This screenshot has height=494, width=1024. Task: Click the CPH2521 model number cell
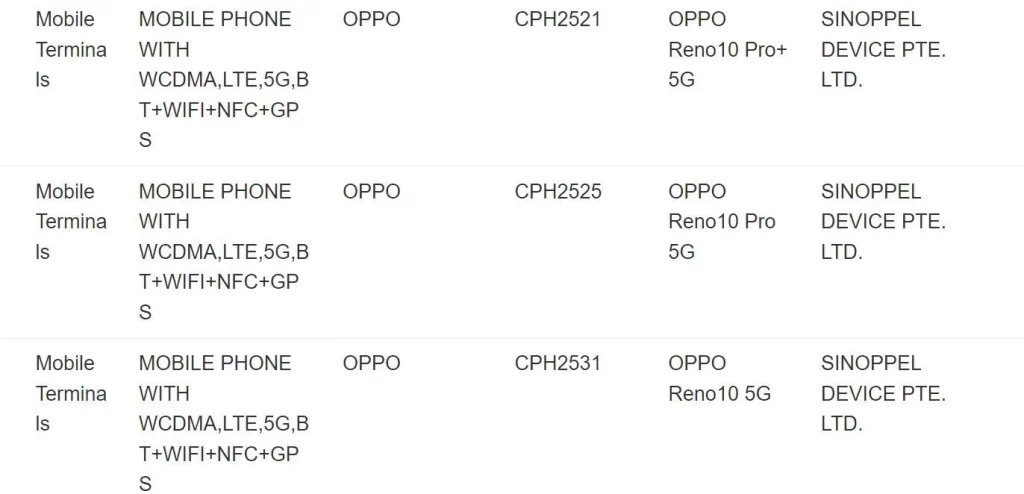(x=557, y=19)
